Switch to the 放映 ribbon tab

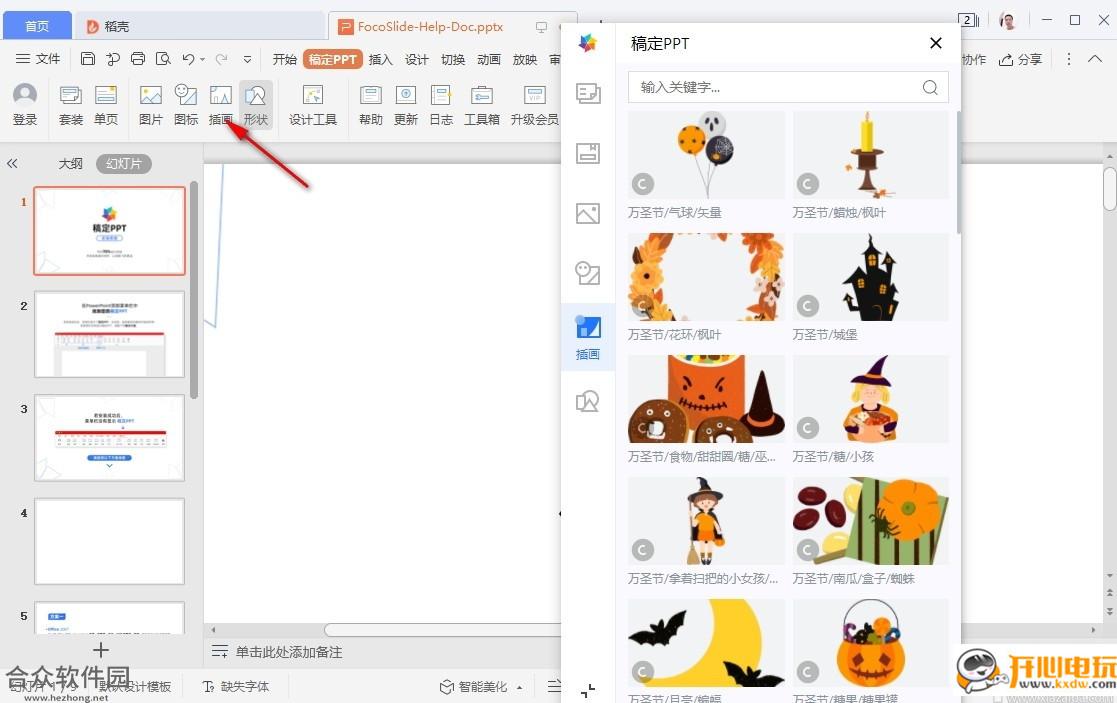pyautogui.click(x=524, y=59)
